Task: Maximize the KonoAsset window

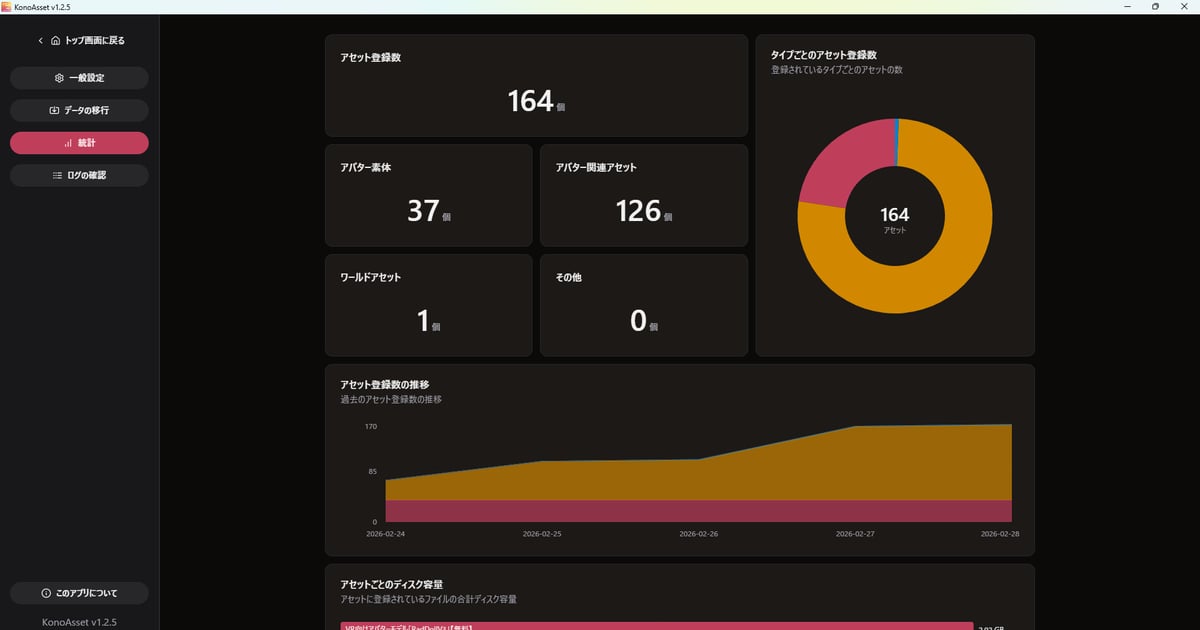Action: pos(1155,7)
